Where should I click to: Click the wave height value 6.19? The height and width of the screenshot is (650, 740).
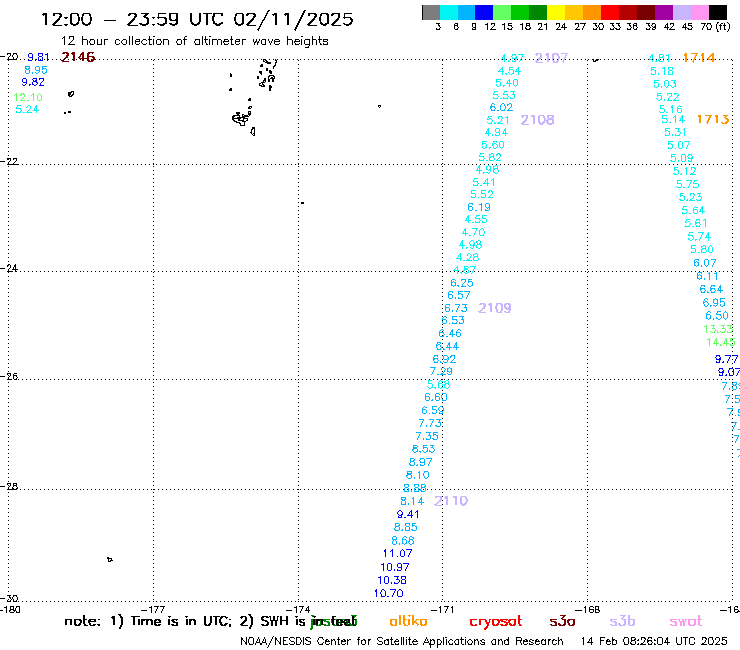point(479,207)
